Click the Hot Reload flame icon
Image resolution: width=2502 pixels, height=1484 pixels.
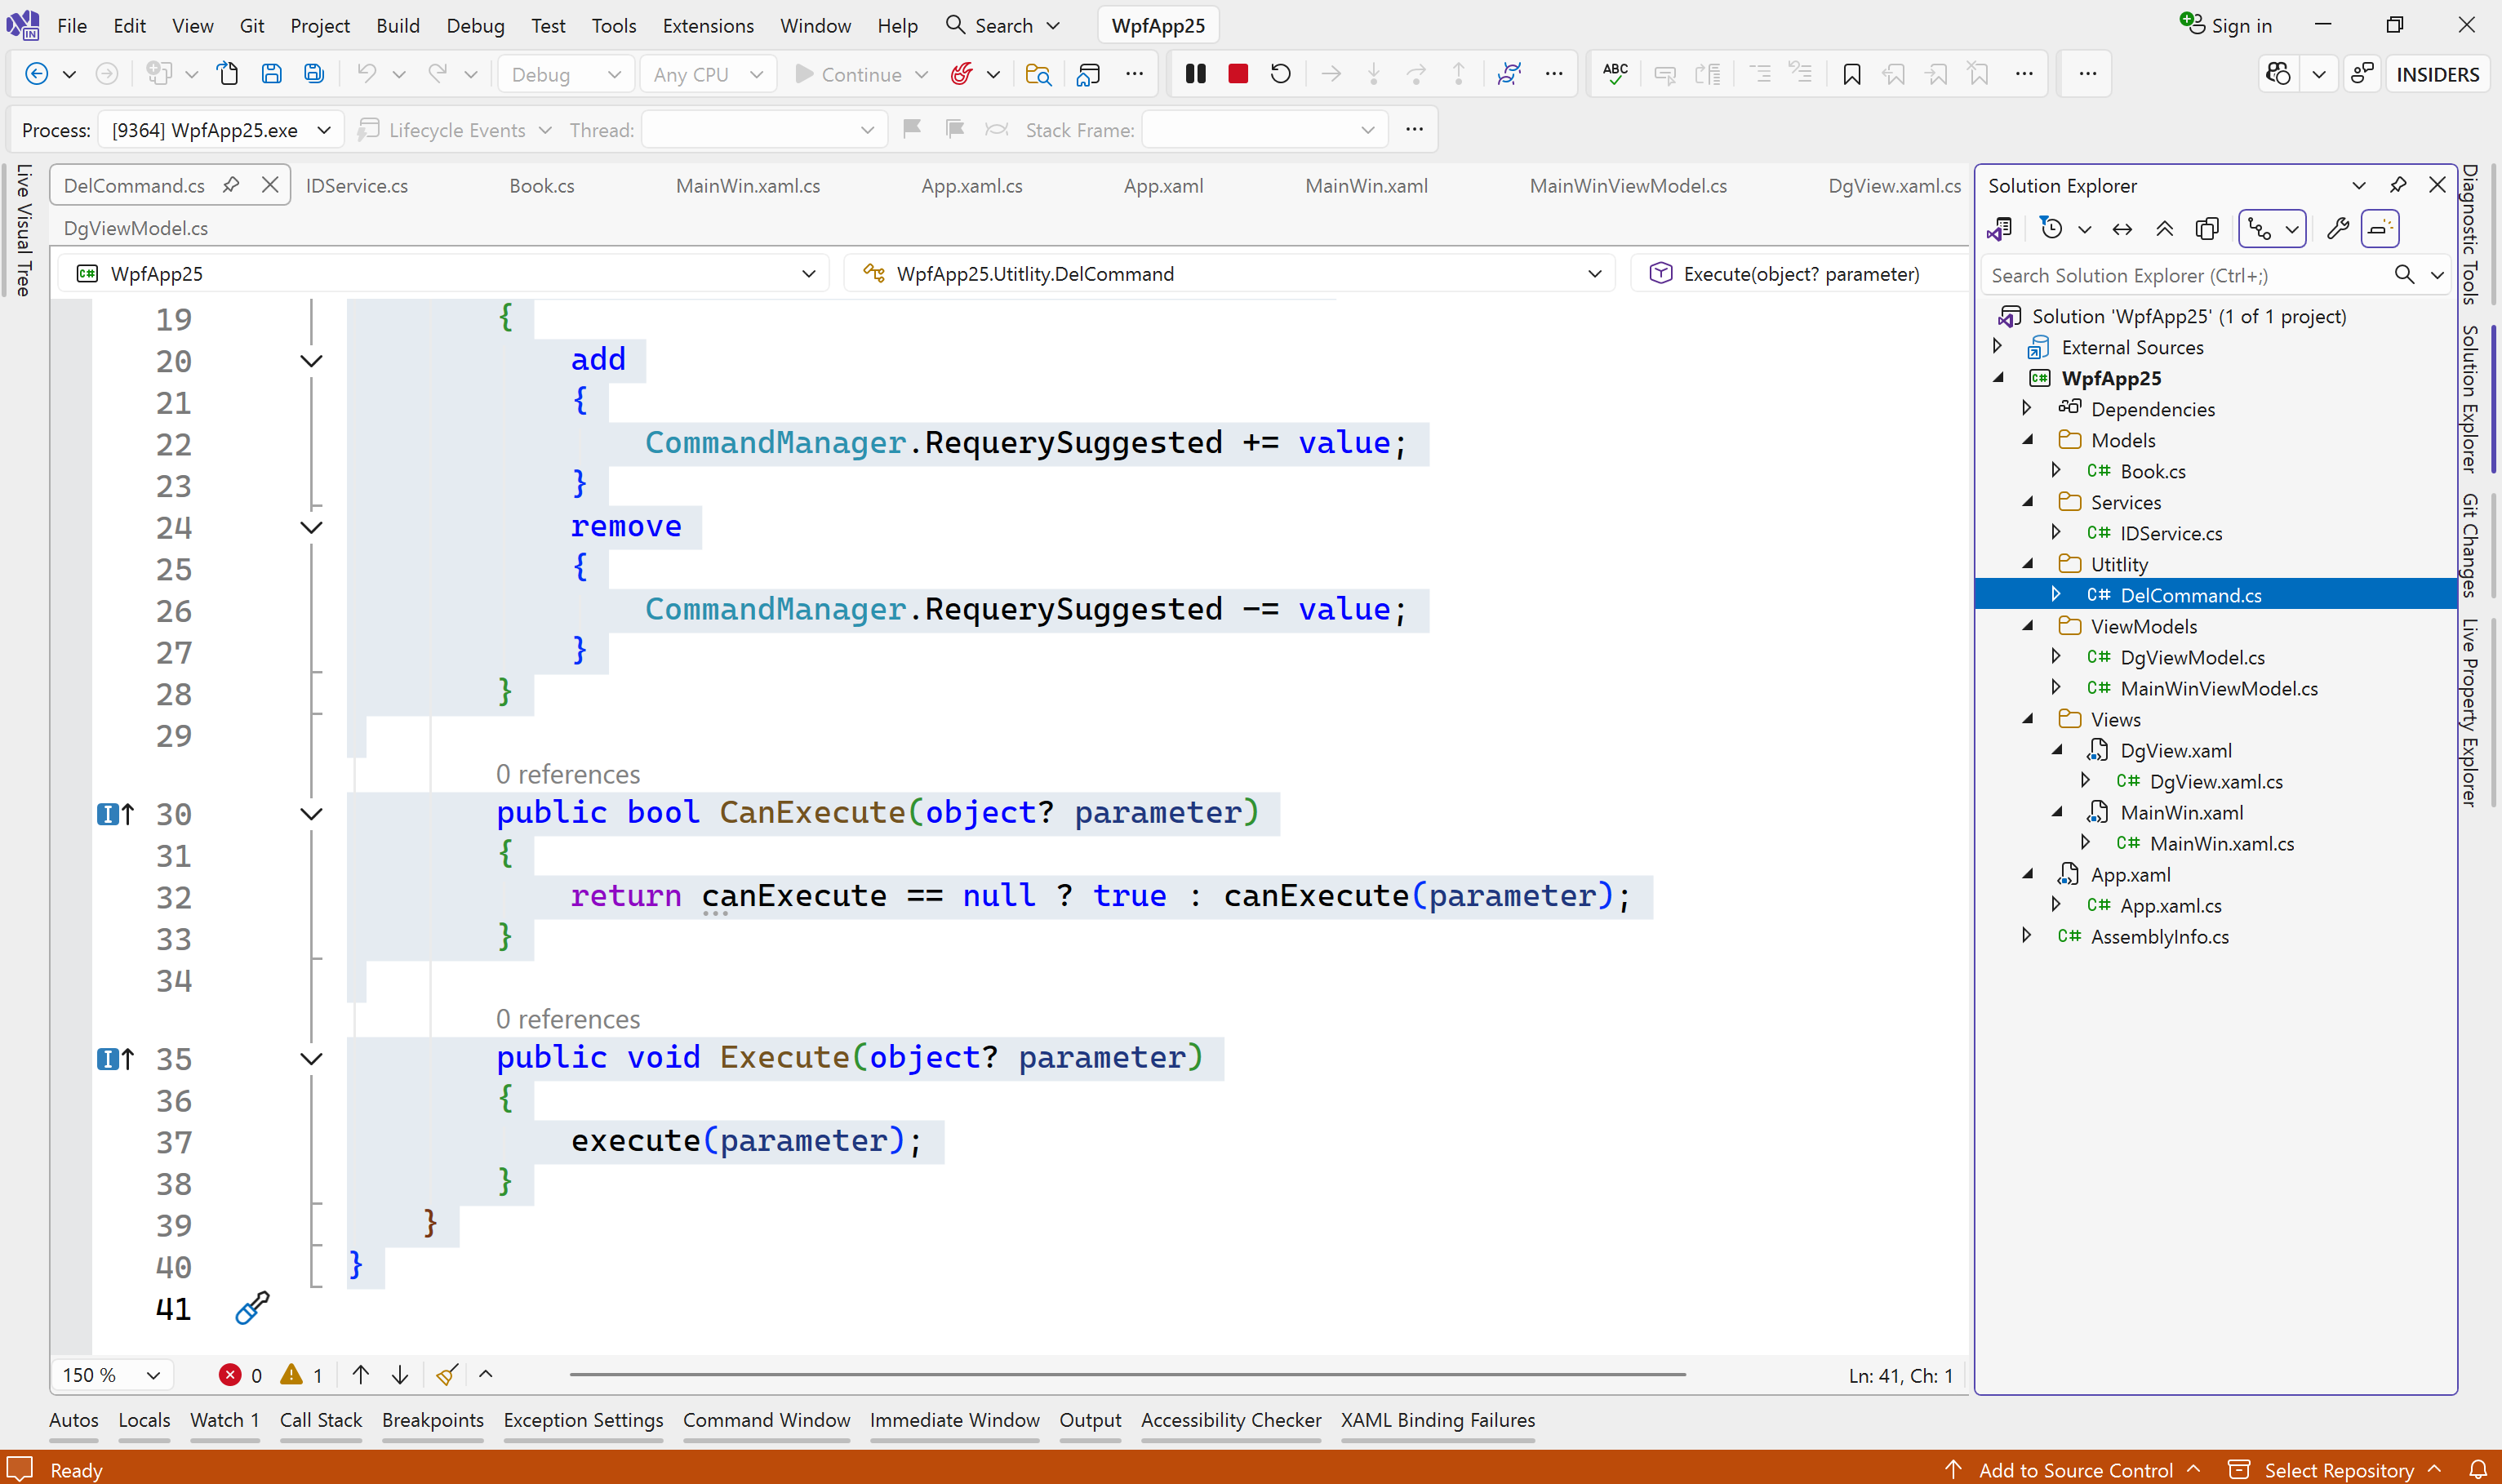pyautogui.click(x=961, y=74)
